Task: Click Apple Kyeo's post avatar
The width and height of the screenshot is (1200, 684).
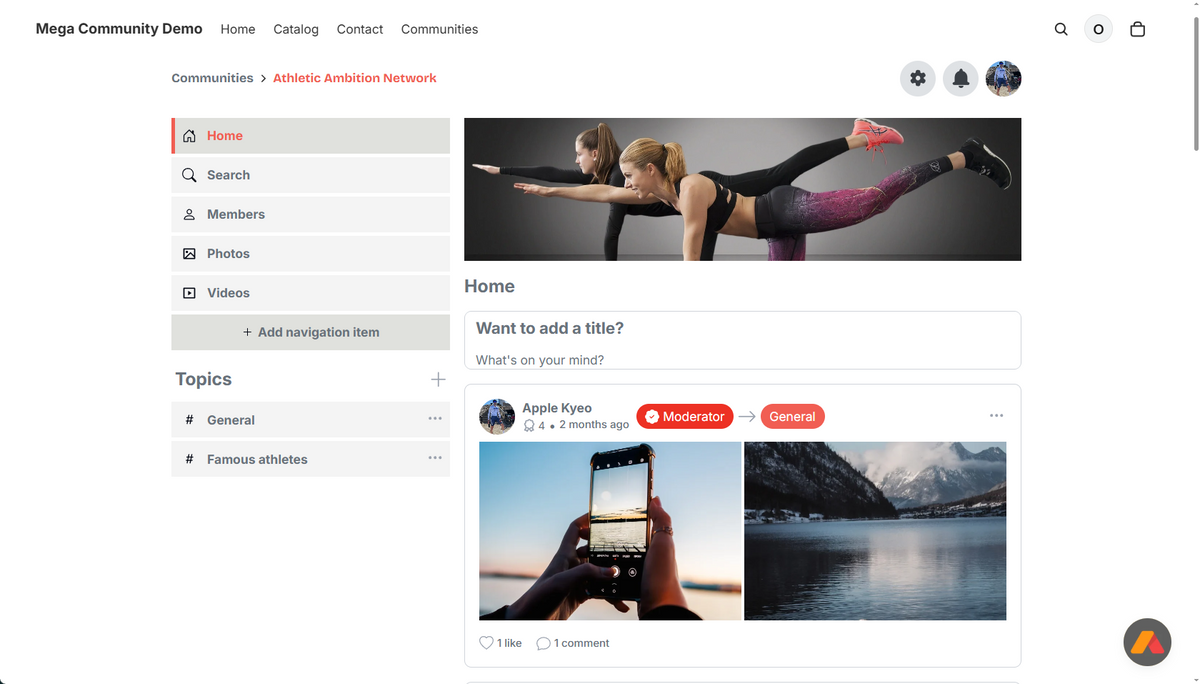Action: click(497, 416)
